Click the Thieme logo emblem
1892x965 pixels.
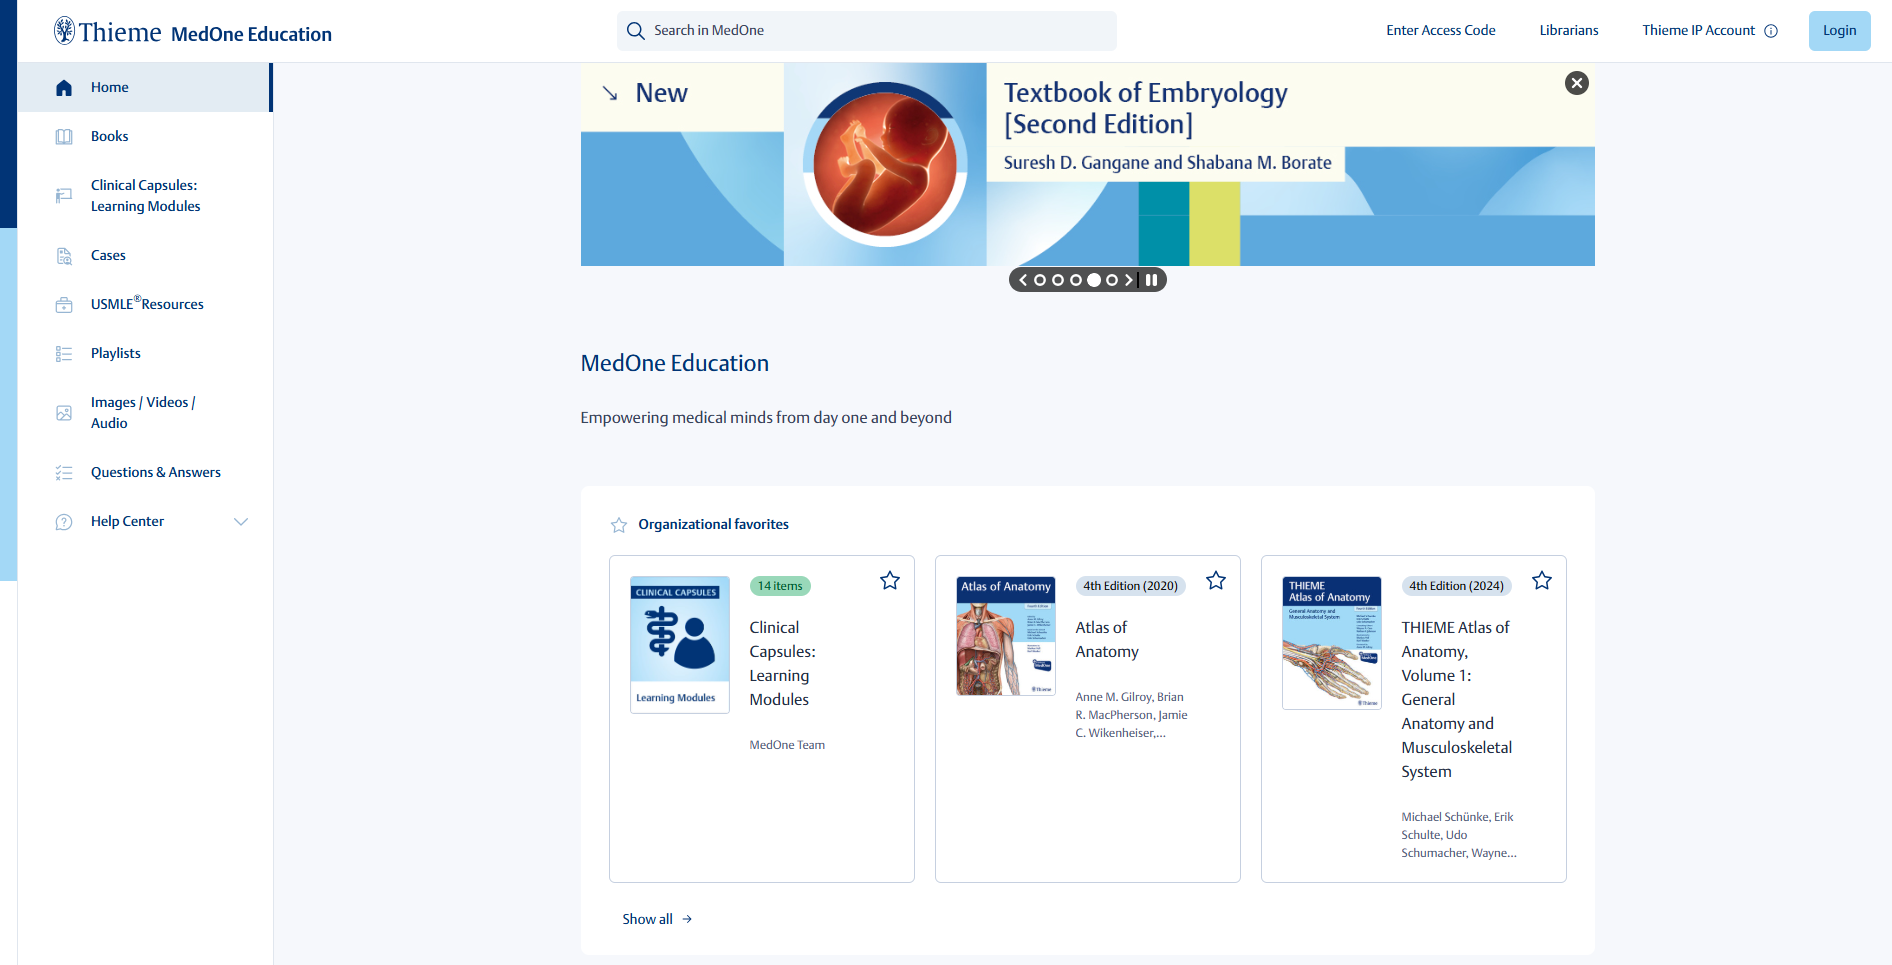pyautogui.click(x=65, y=30)
